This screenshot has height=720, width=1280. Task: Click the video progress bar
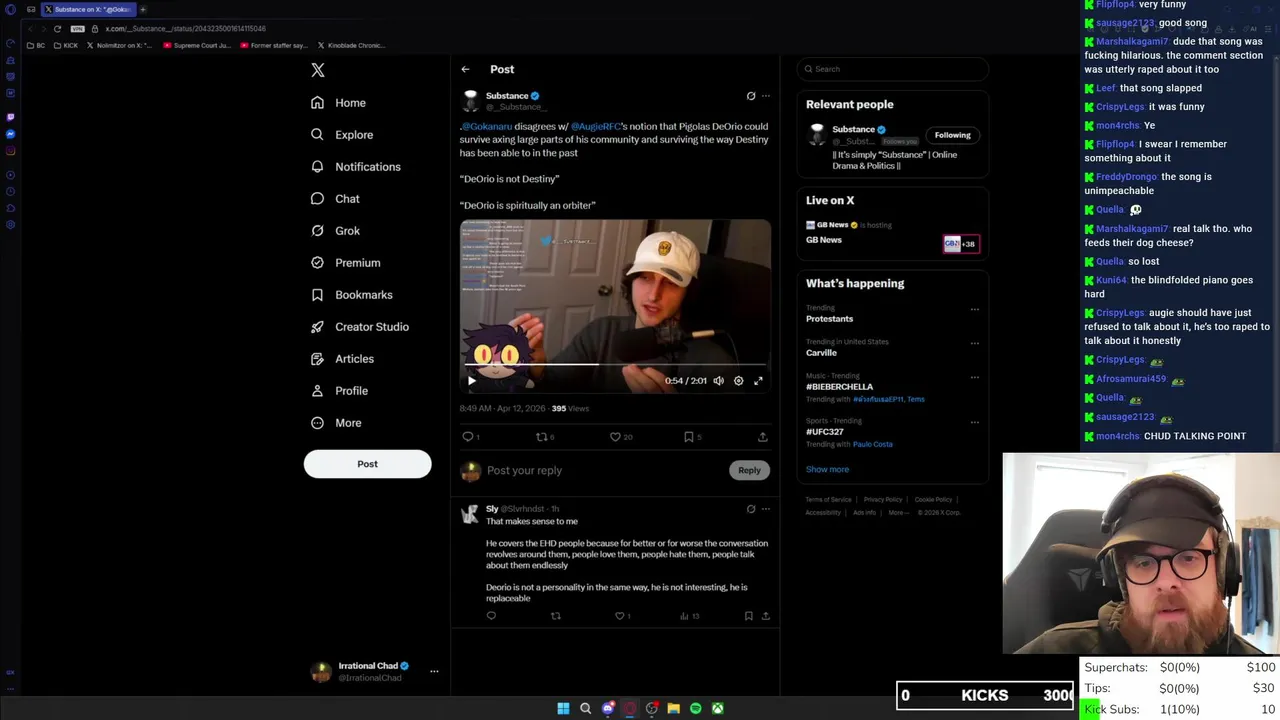615,364
